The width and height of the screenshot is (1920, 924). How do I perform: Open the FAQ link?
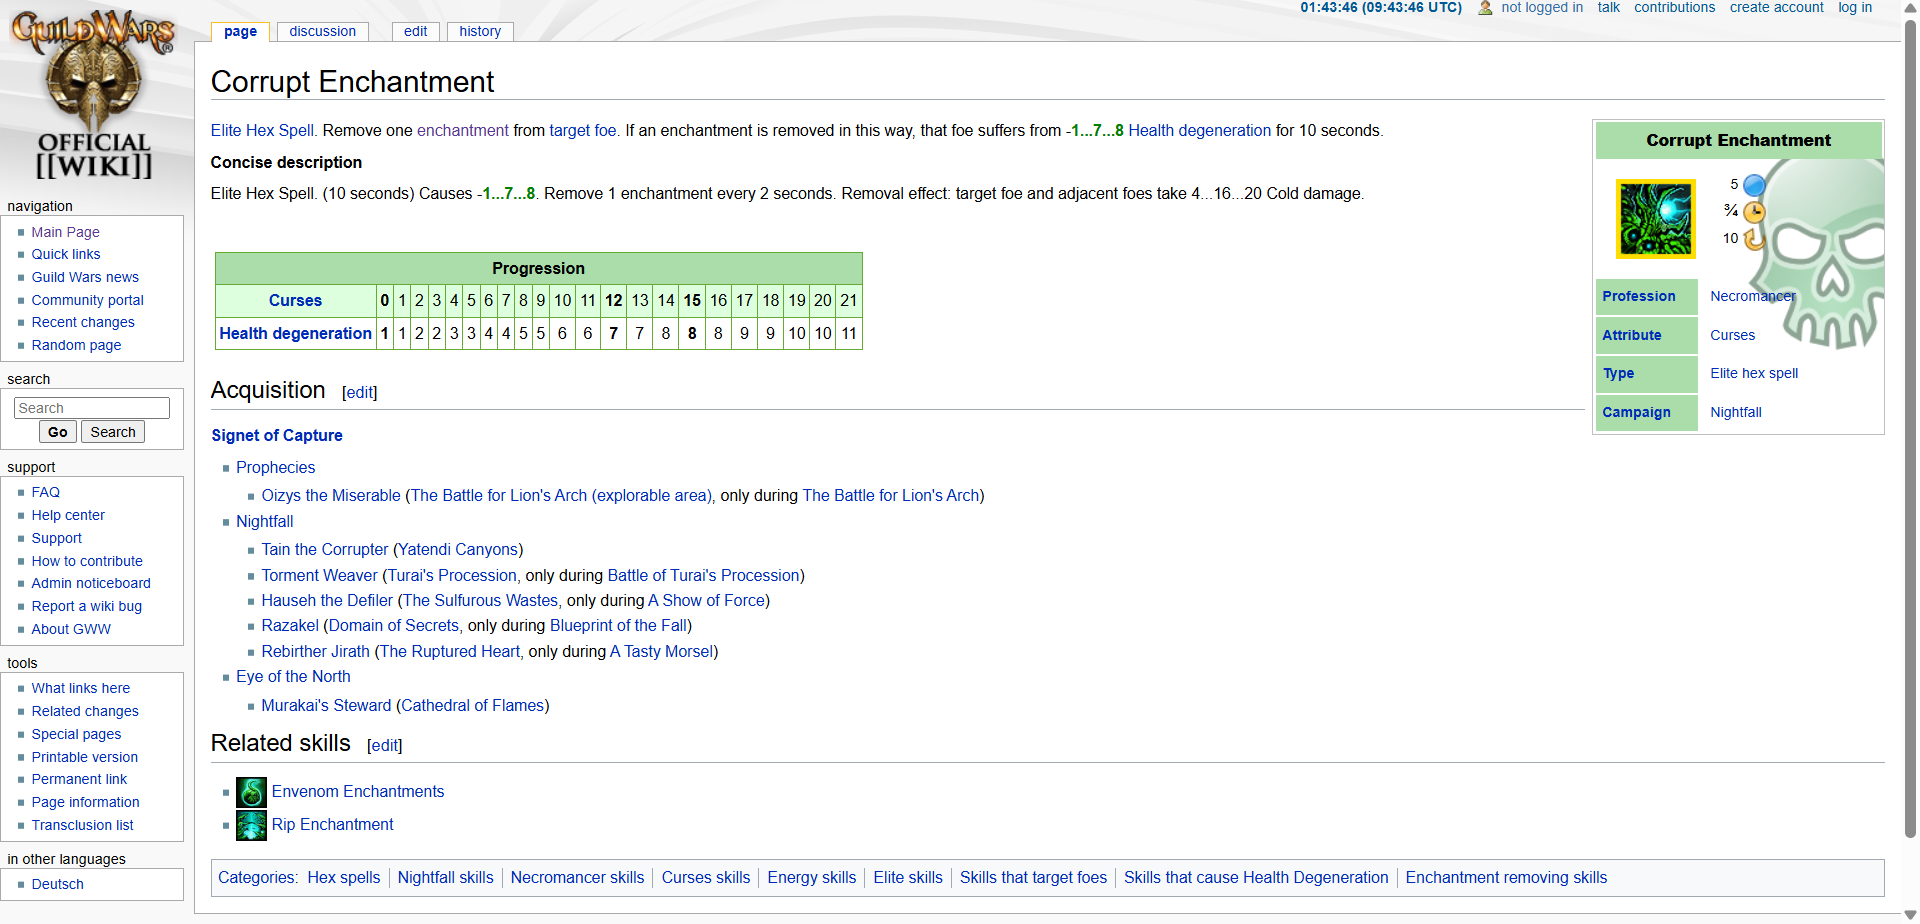coord(46,492)
